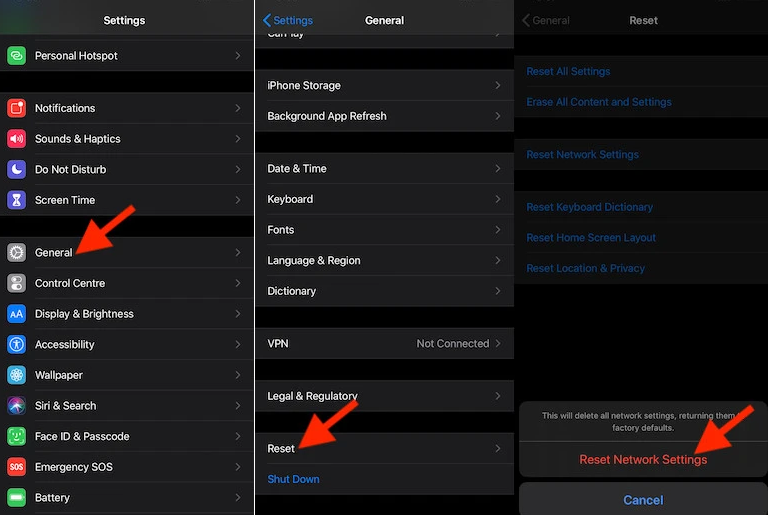The image size is (768, 515).
Task: Tap the Siri & Search icon
Action: point(16,406)
